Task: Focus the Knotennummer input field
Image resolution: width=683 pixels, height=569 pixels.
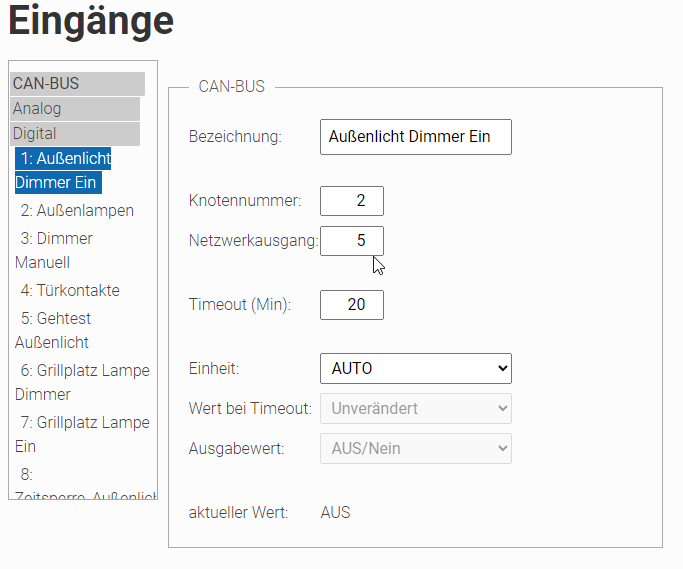Action: (x=351, y=201)
